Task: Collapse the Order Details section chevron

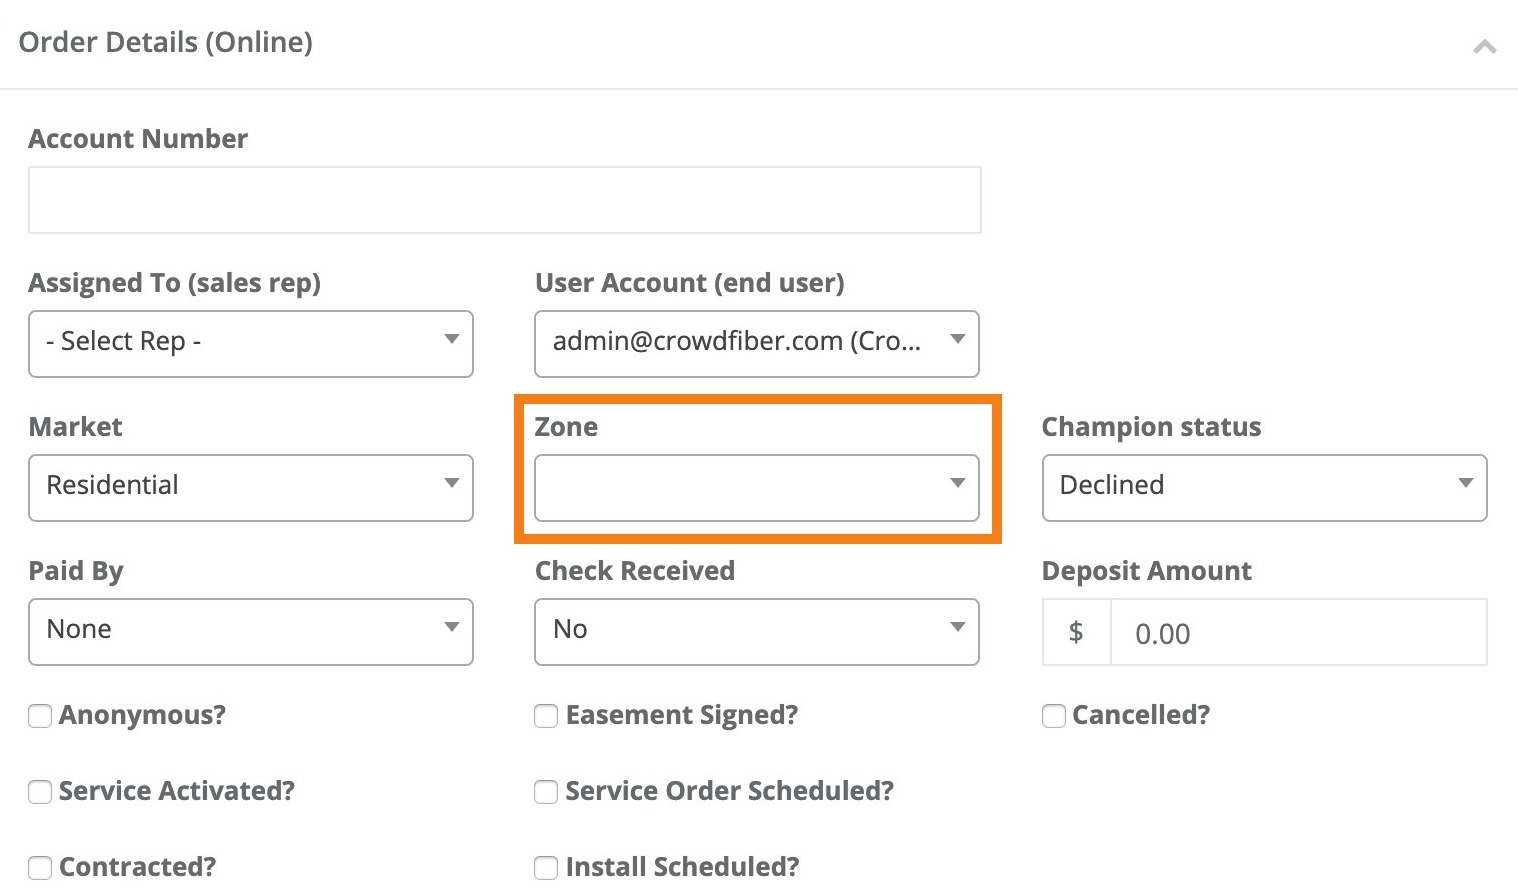Action: click(x=1484, y=46)
